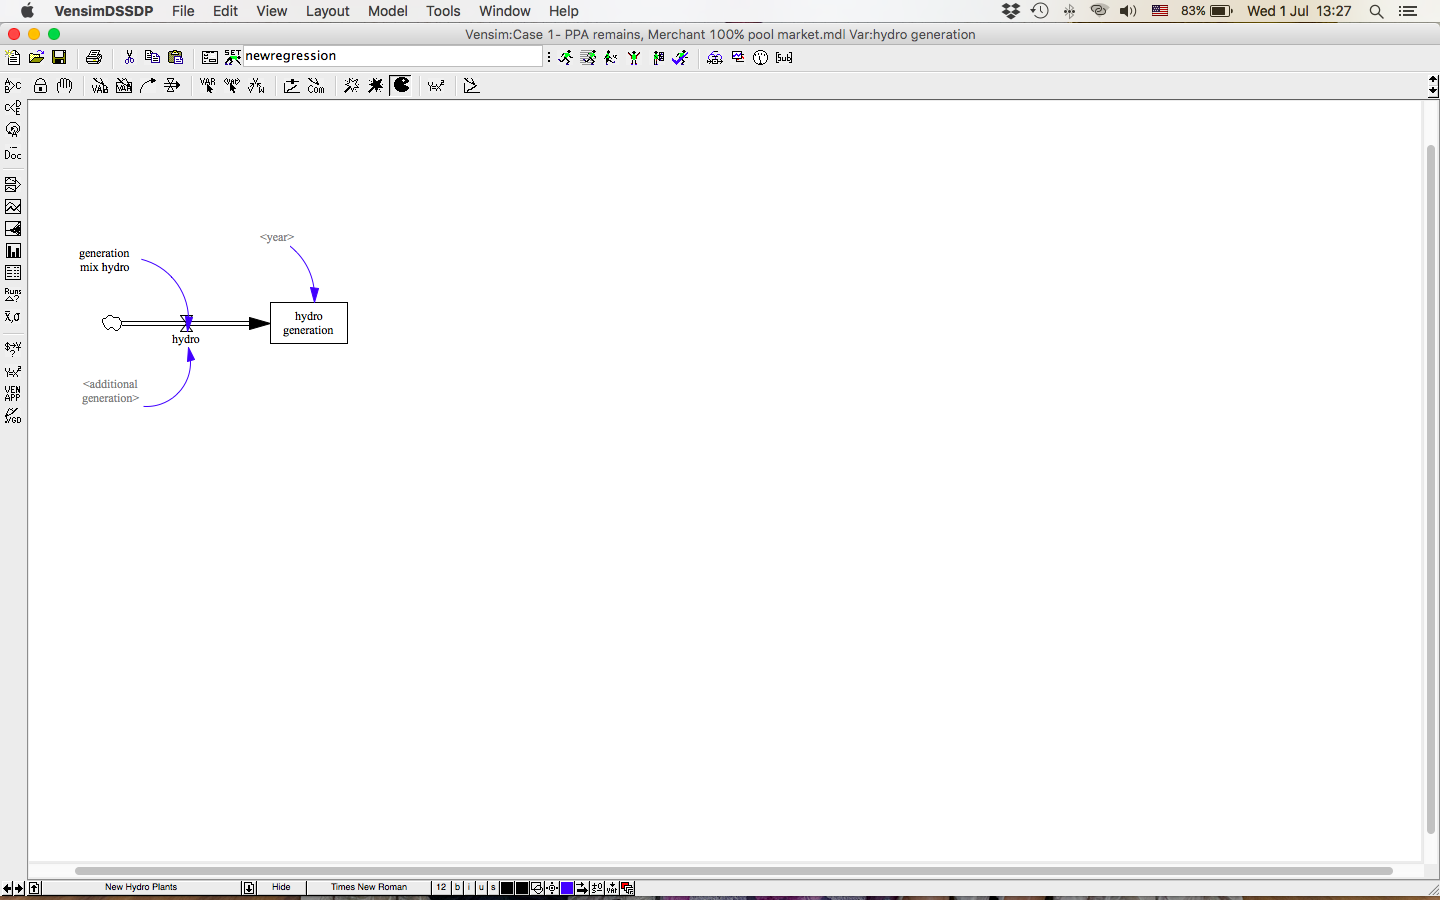
Task: Select the hydro generation stock box
Action: click(309, 323)
